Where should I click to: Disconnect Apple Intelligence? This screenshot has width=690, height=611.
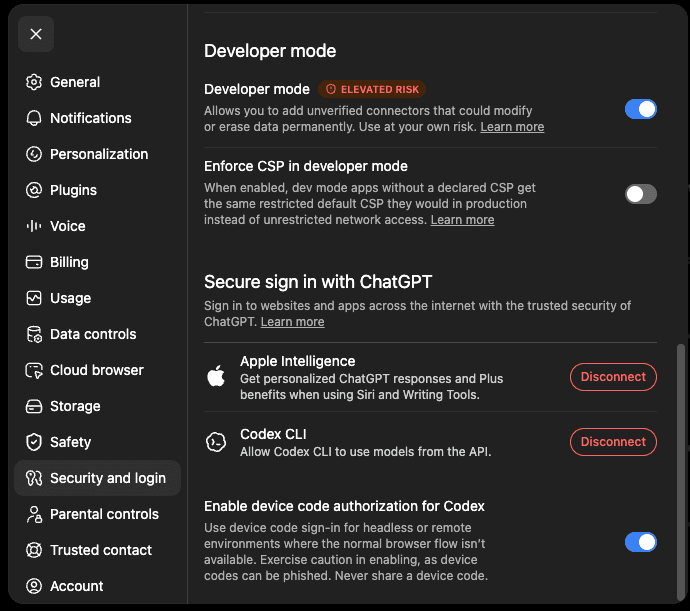tap(613, 377)
